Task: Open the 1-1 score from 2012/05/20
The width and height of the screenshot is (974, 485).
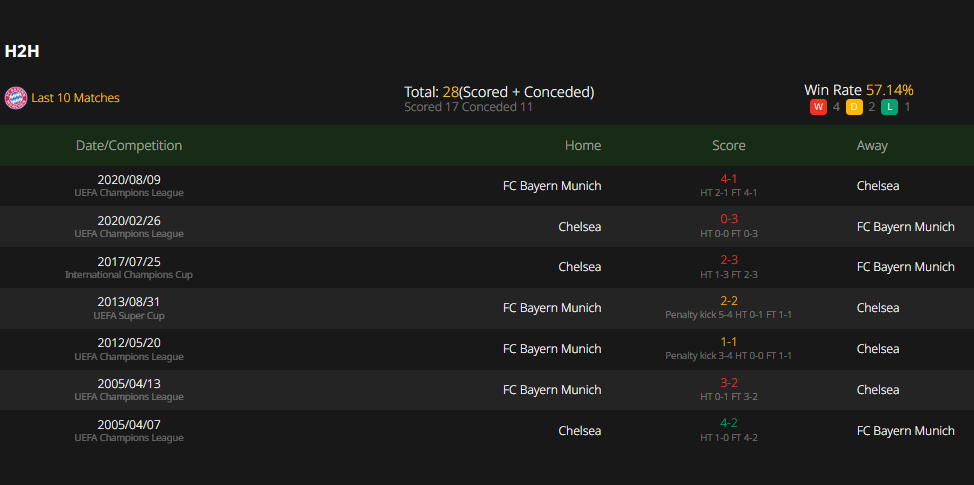Action: click(x=729, y=342)
